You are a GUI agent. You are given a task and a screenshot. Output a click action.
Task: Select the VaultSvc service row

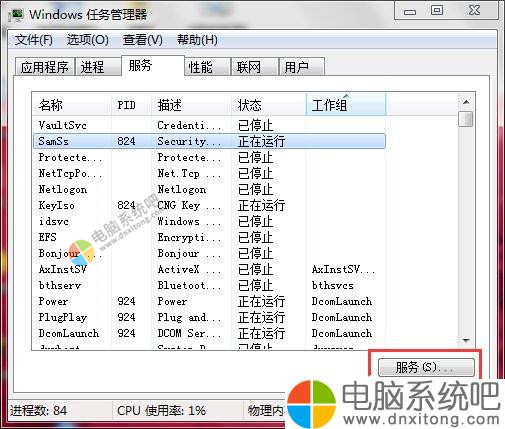[209, 125]
